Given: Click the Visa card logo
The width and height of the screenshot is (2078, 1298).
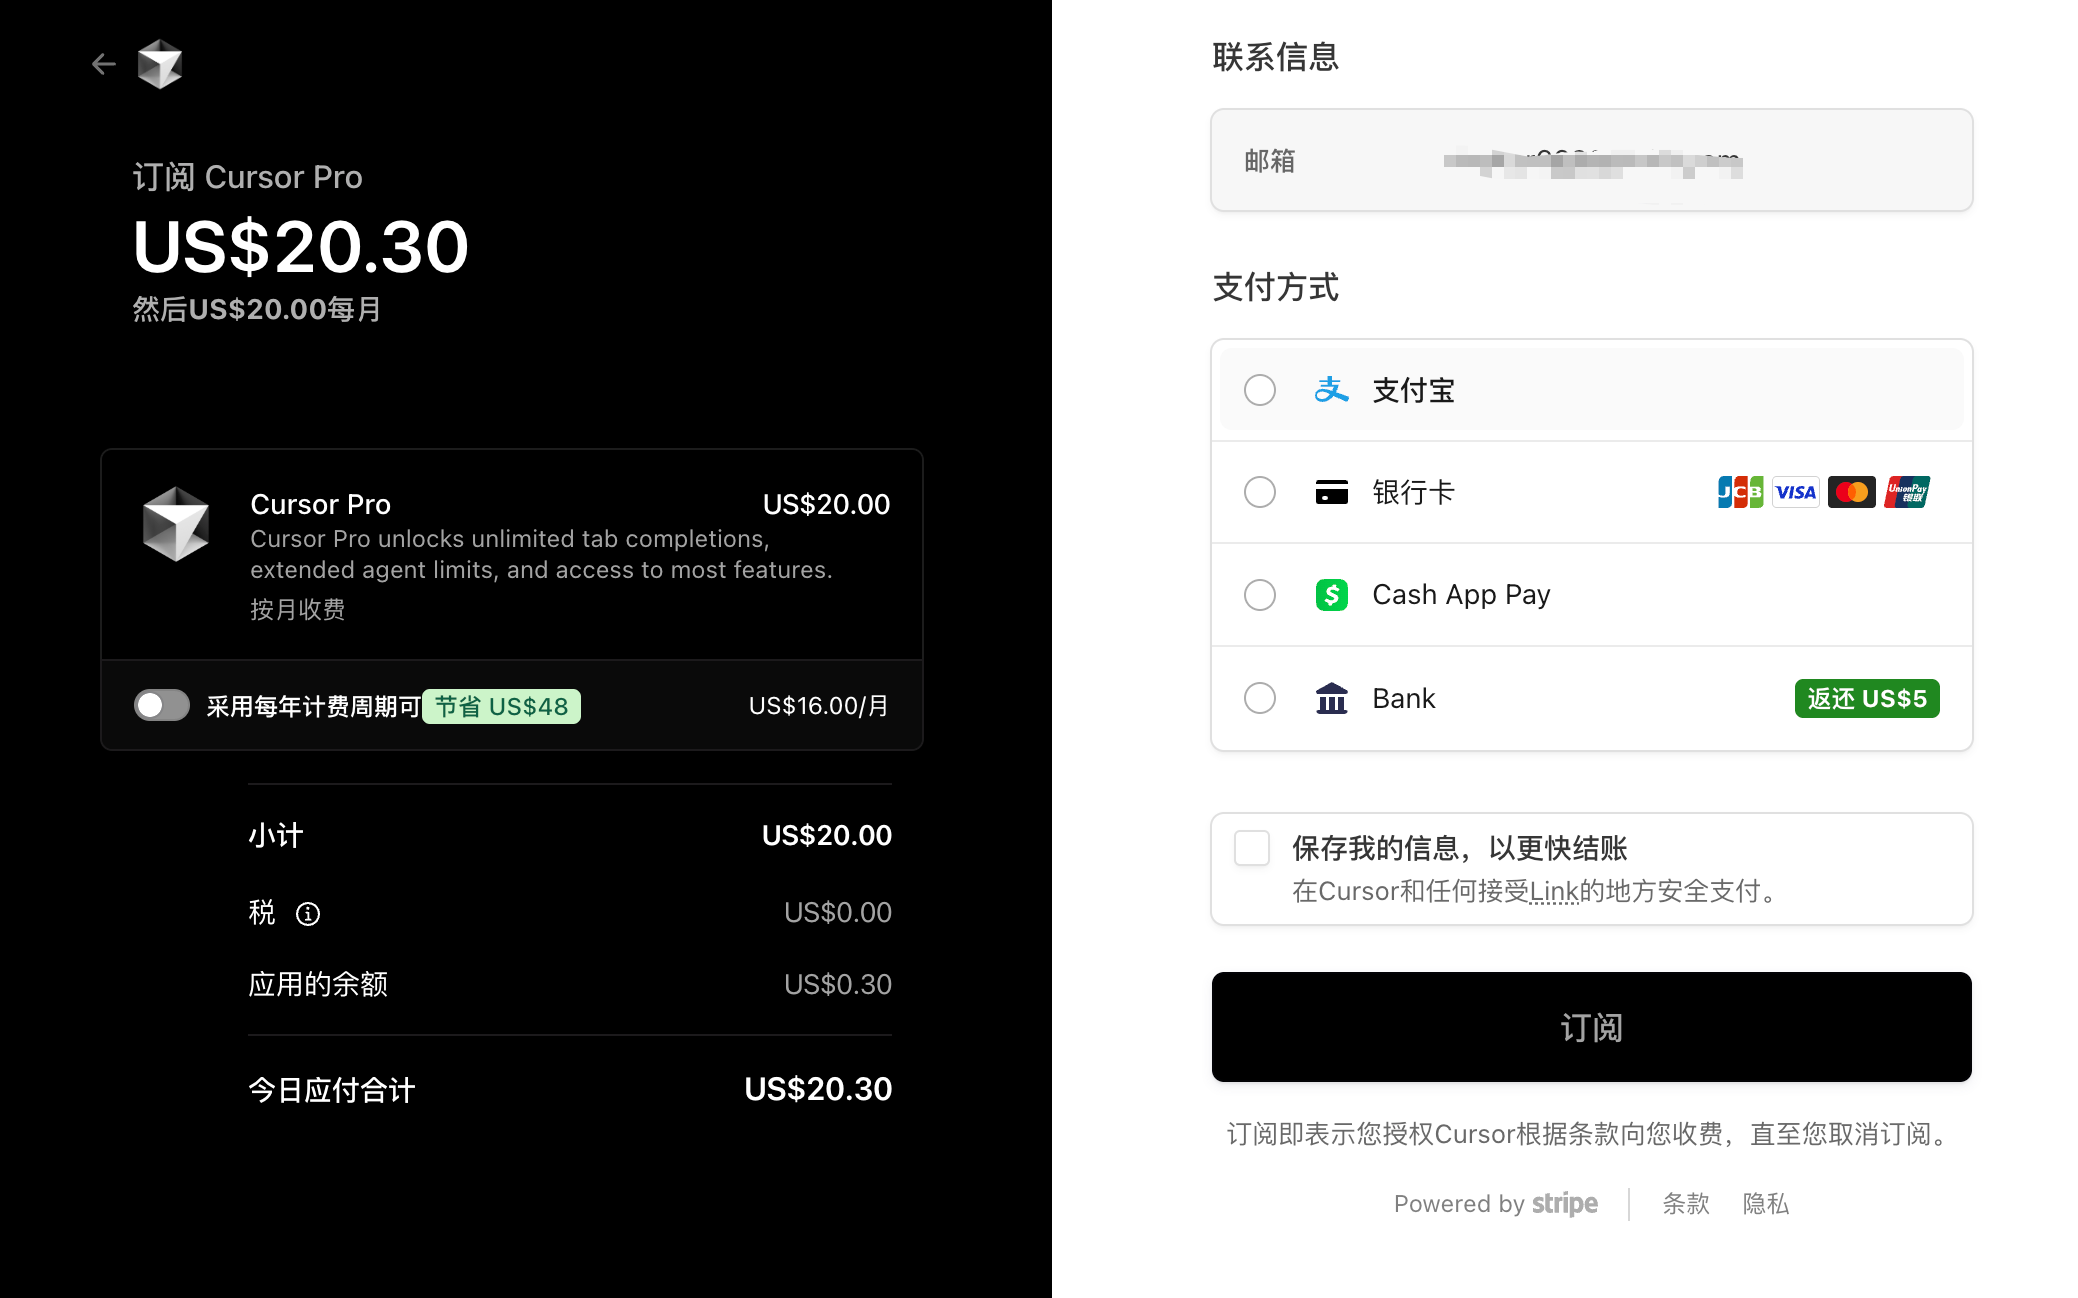Looking at the screenshot, I should tap(1795, 492).
